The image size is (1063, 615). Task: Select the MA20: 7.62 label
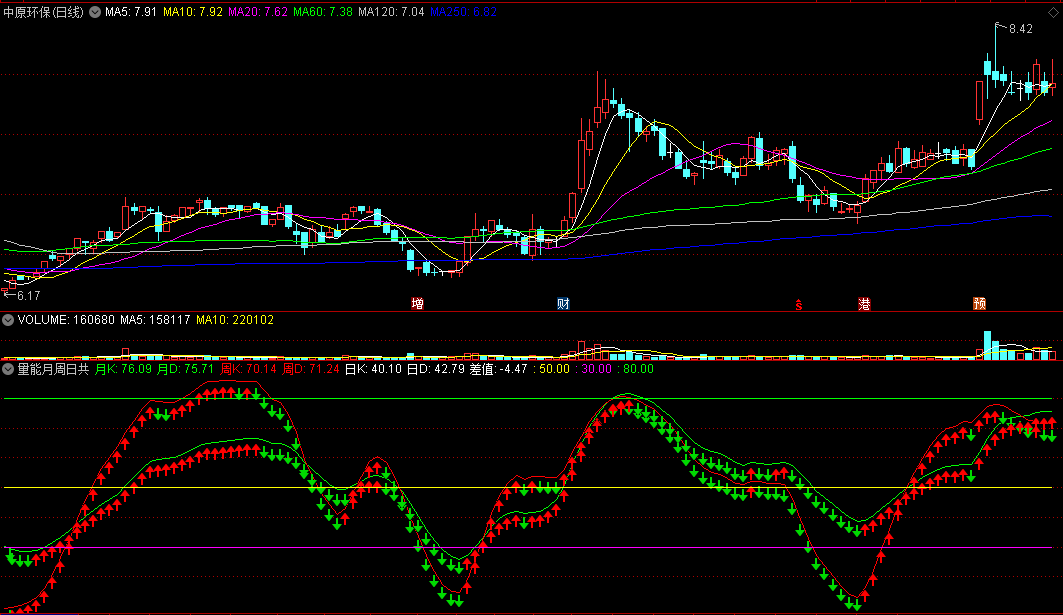(x=258, y=12)
